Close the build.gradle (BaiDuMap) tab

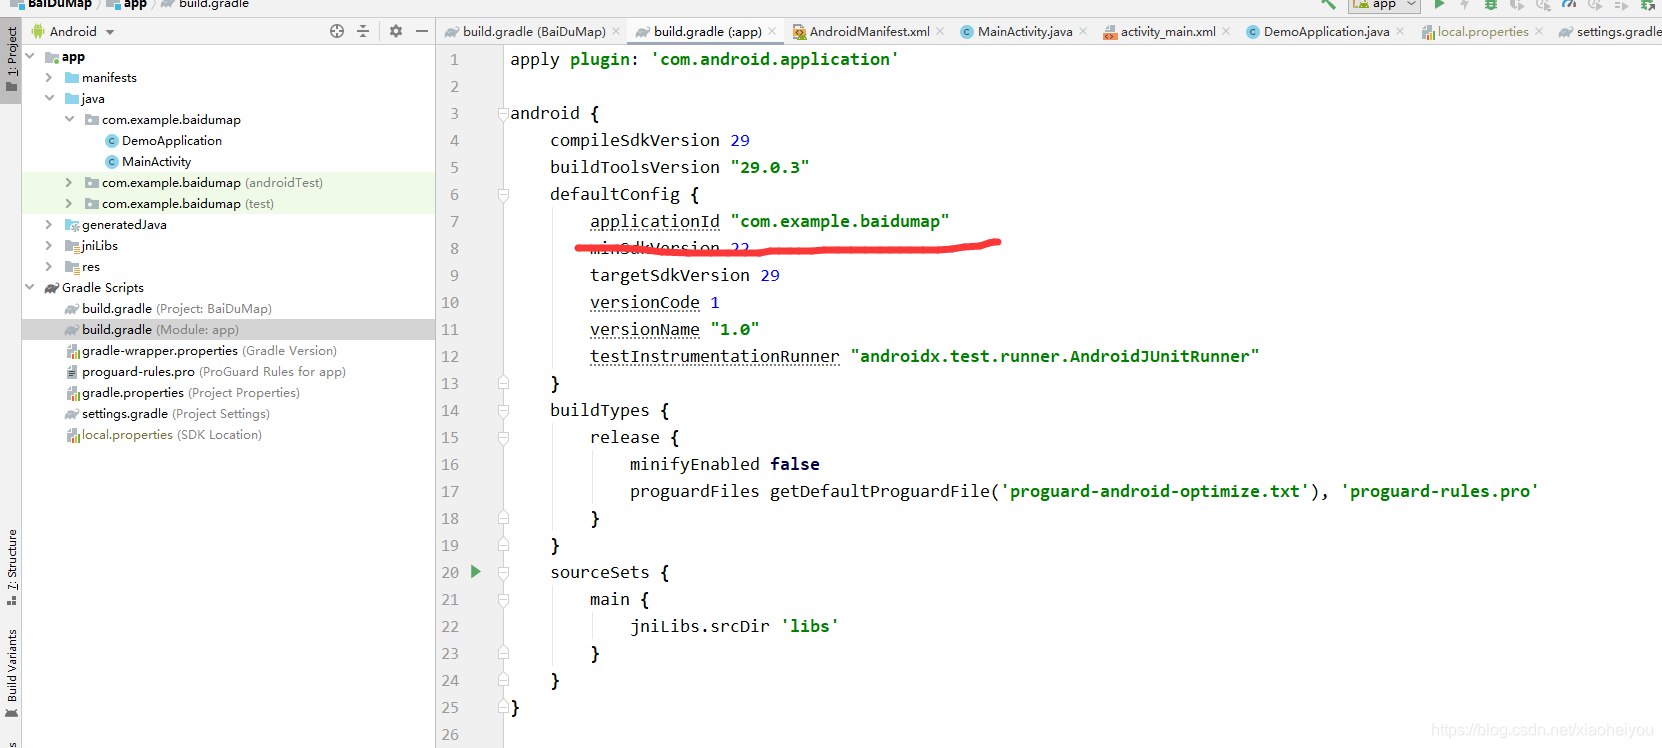[616, 32]
